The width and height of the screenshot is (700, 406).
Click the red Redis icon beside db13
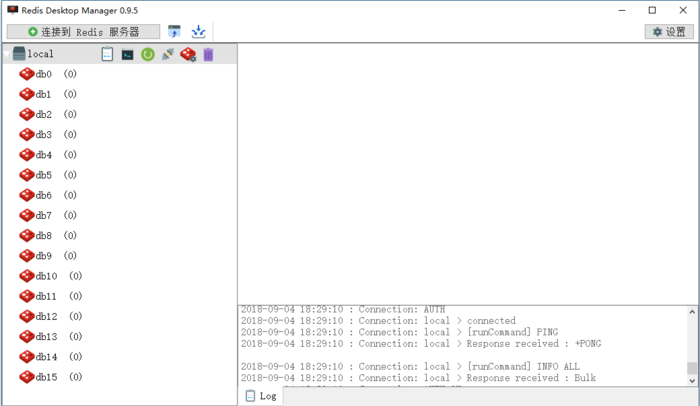pyautogui.click(x=27, y=336)
